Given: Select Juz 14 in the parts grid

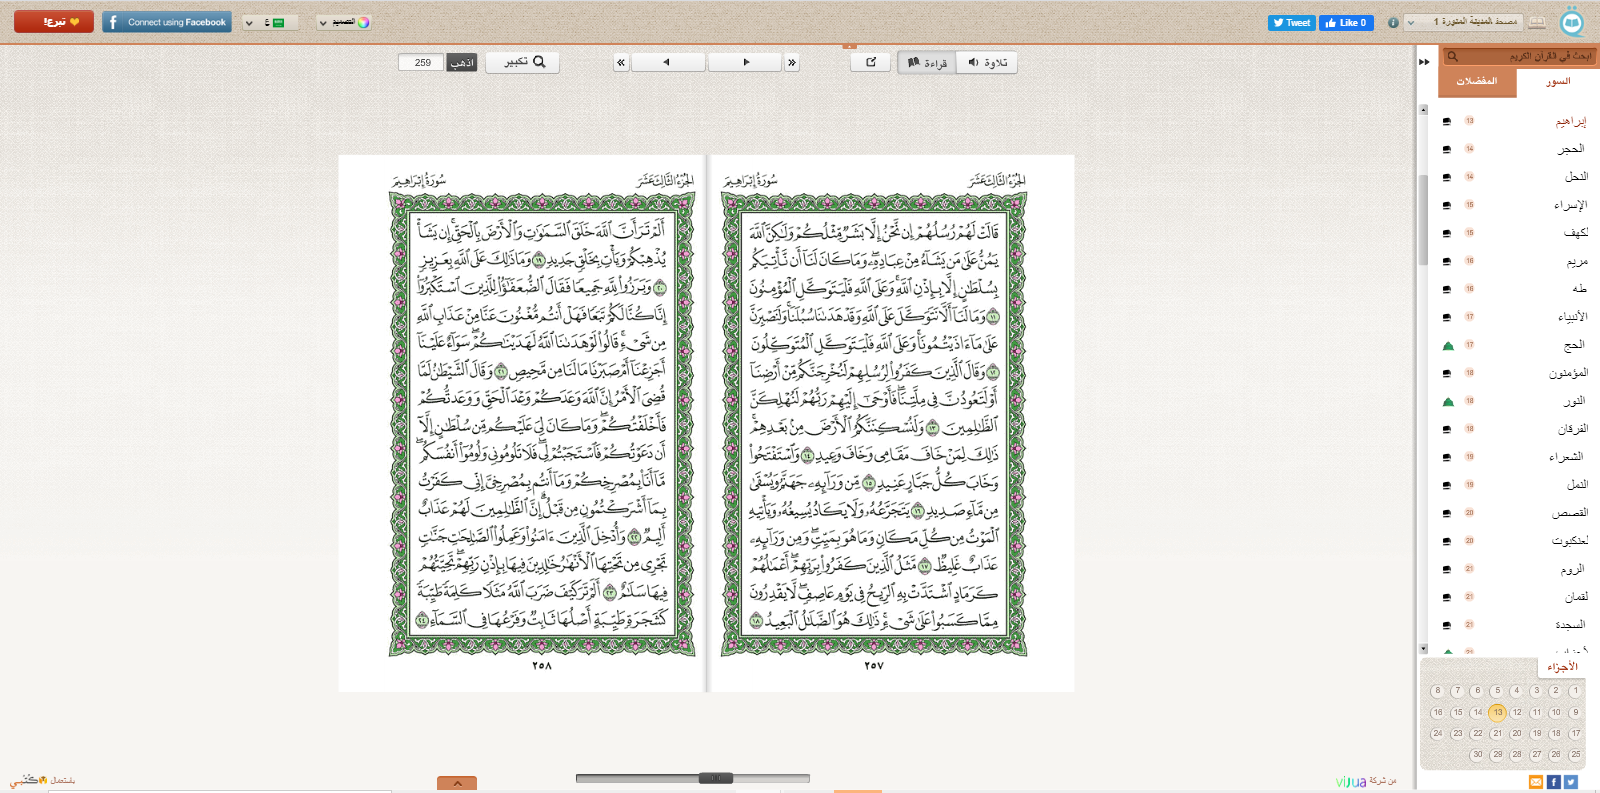Looking at the screenshot, I should click(x=1477, y=713).
